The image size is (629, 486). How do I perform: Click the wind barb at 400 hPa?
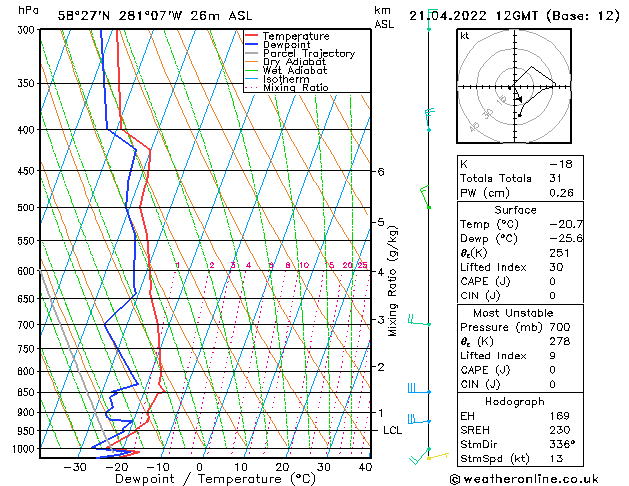pos(429,129)
